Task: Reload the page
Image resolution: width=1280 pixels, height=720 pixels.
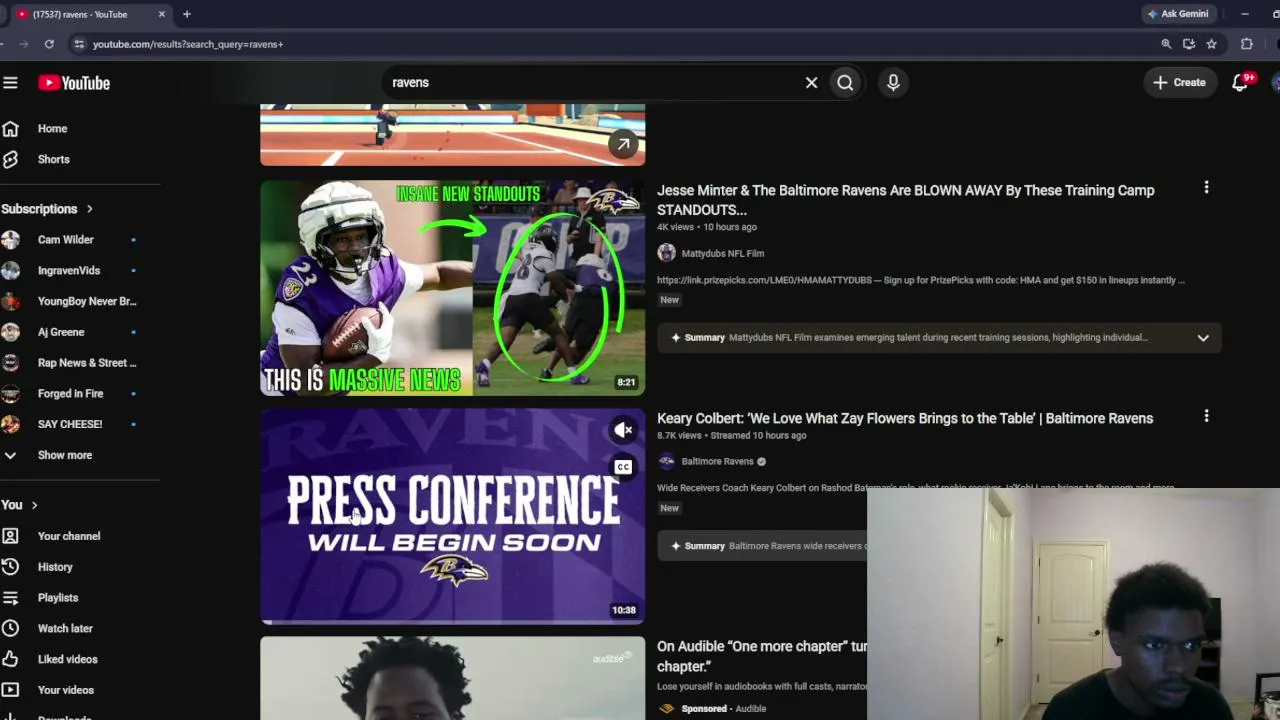Action: click(x=49, y=44)
